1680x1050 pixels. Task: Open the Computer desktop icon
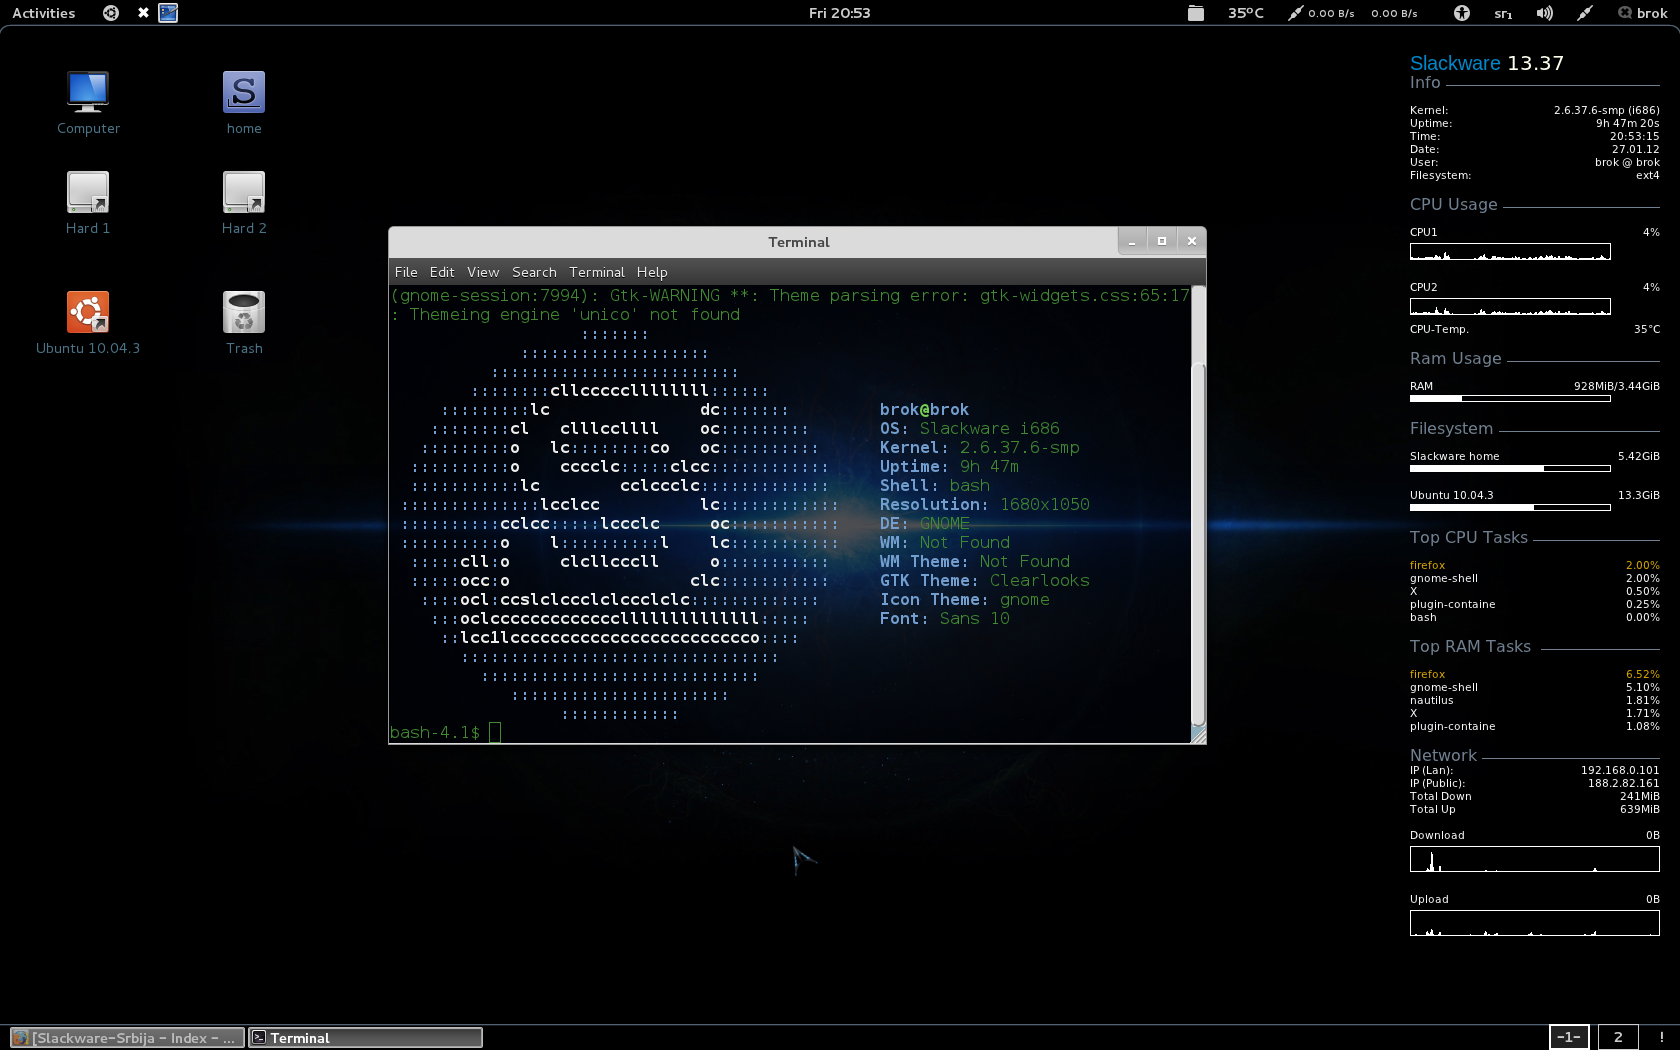point(88,93)
